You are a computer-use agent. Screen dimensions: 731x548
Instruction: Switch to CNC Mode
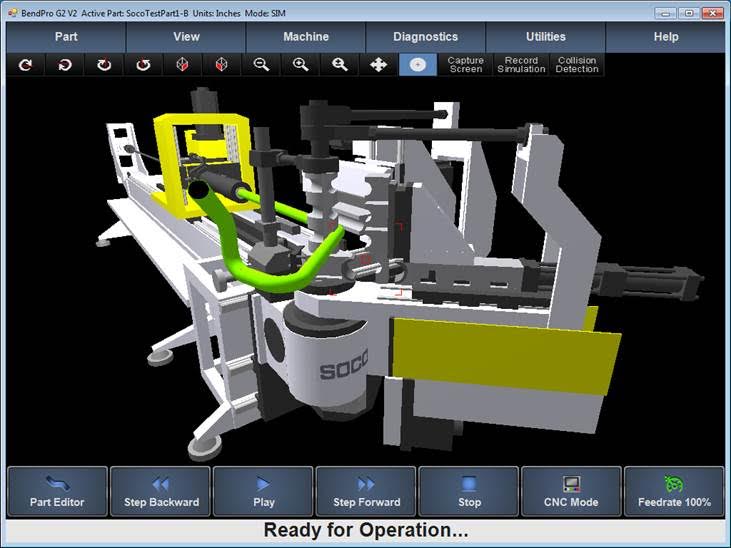click(x=571, y=492)
